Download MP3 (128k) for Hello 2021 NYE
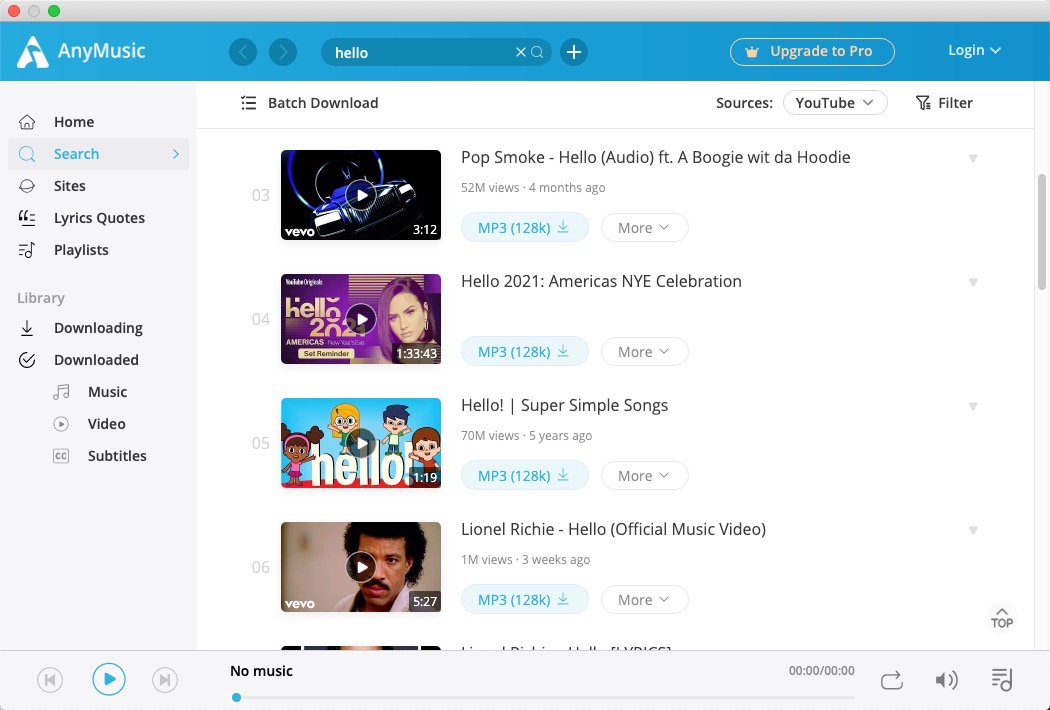 tap(524, 352)
